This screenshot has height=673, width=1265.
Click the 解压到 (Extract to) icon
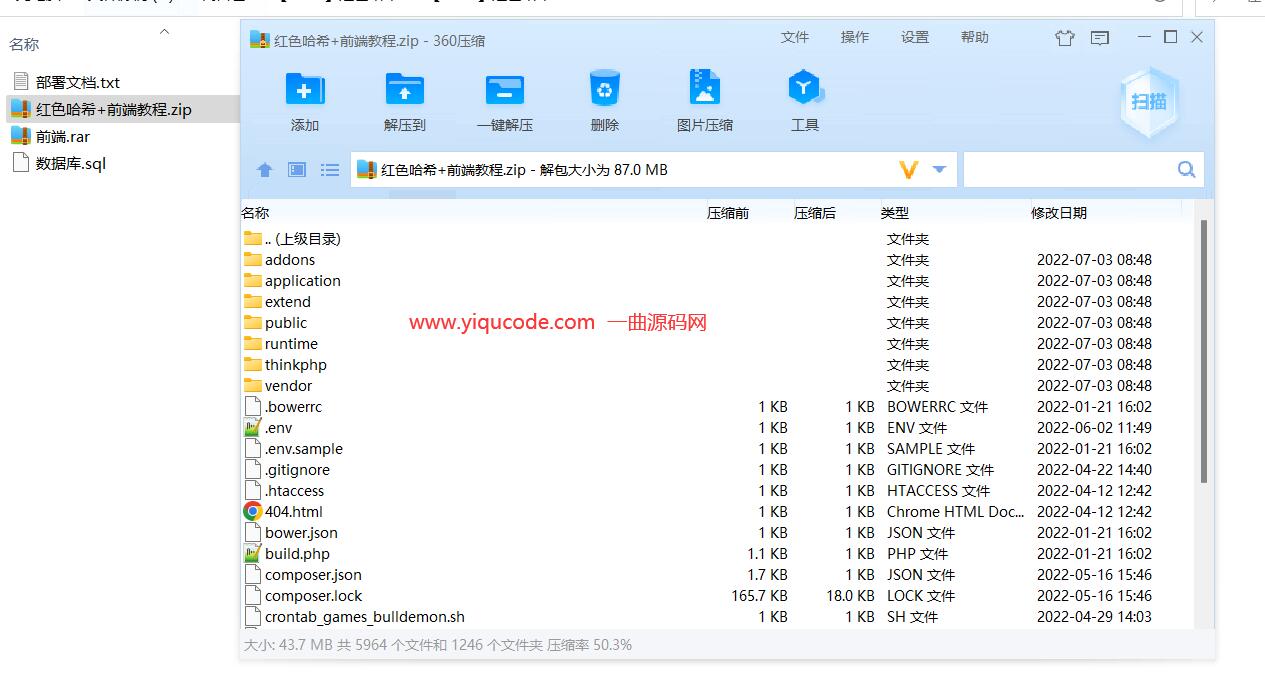pyautogui.click(x=405, y=89)
